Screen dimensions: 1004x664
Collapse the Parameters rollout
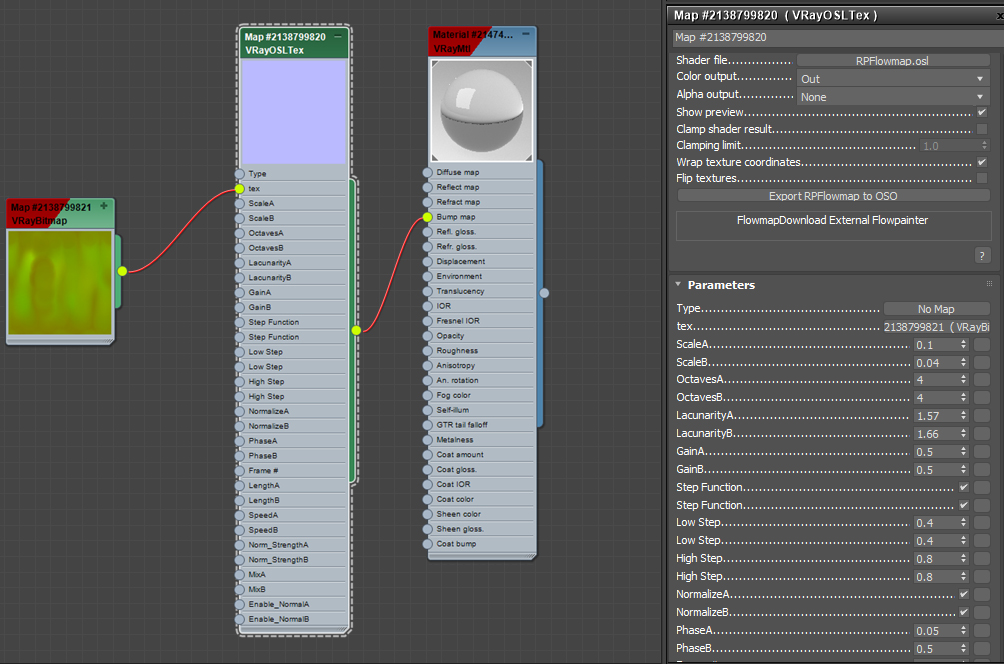coord(678,284)
